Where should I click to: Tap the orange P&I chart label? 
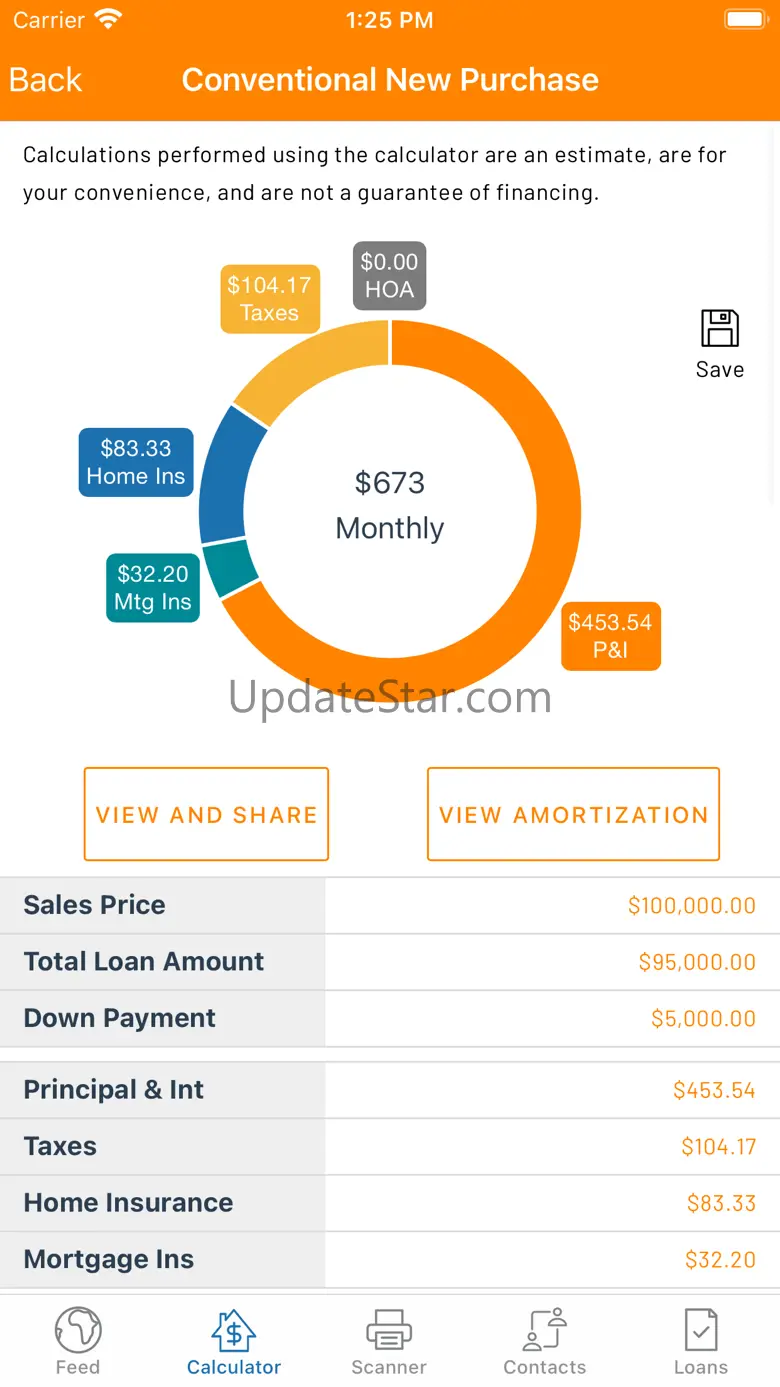(610, 636)
